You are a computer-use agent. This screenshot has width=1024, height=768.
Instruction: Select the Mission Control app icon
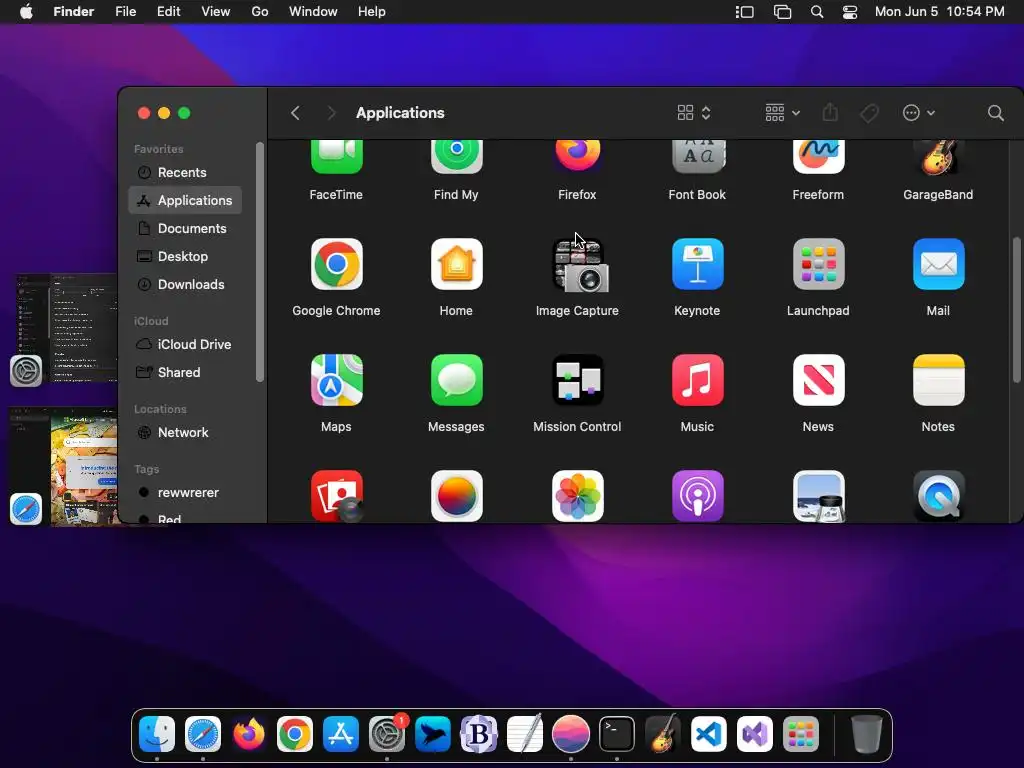[x=577, y=380]
